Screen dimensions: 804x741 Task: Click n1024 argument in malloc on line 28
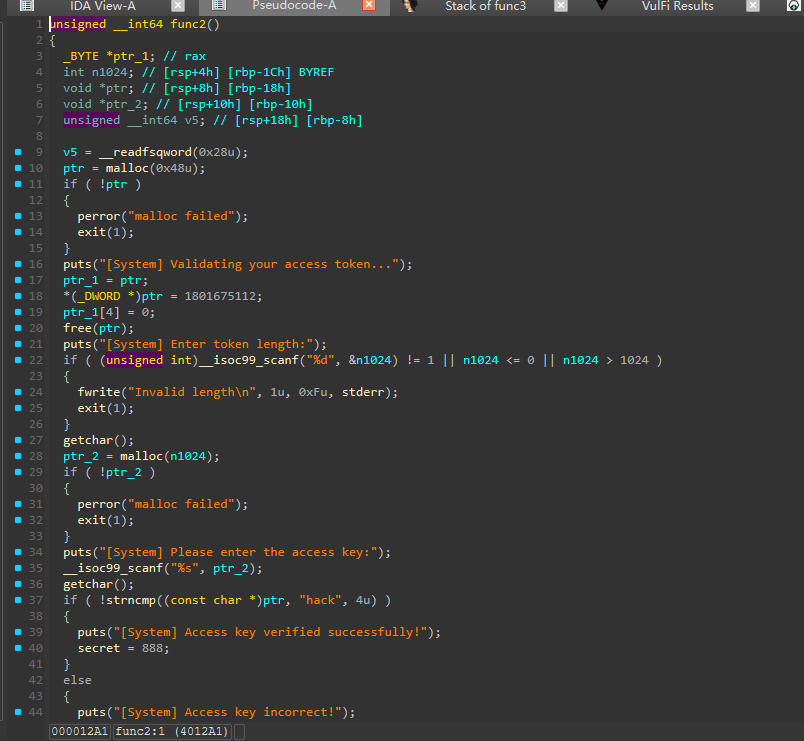(188, 456)
